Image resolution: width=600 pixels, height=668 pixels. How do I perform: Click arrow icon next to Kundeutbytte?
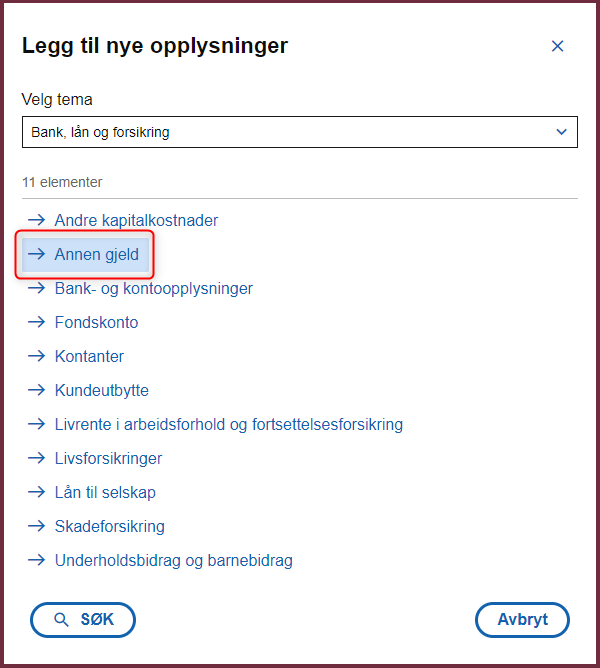click(x=37, y=390)
